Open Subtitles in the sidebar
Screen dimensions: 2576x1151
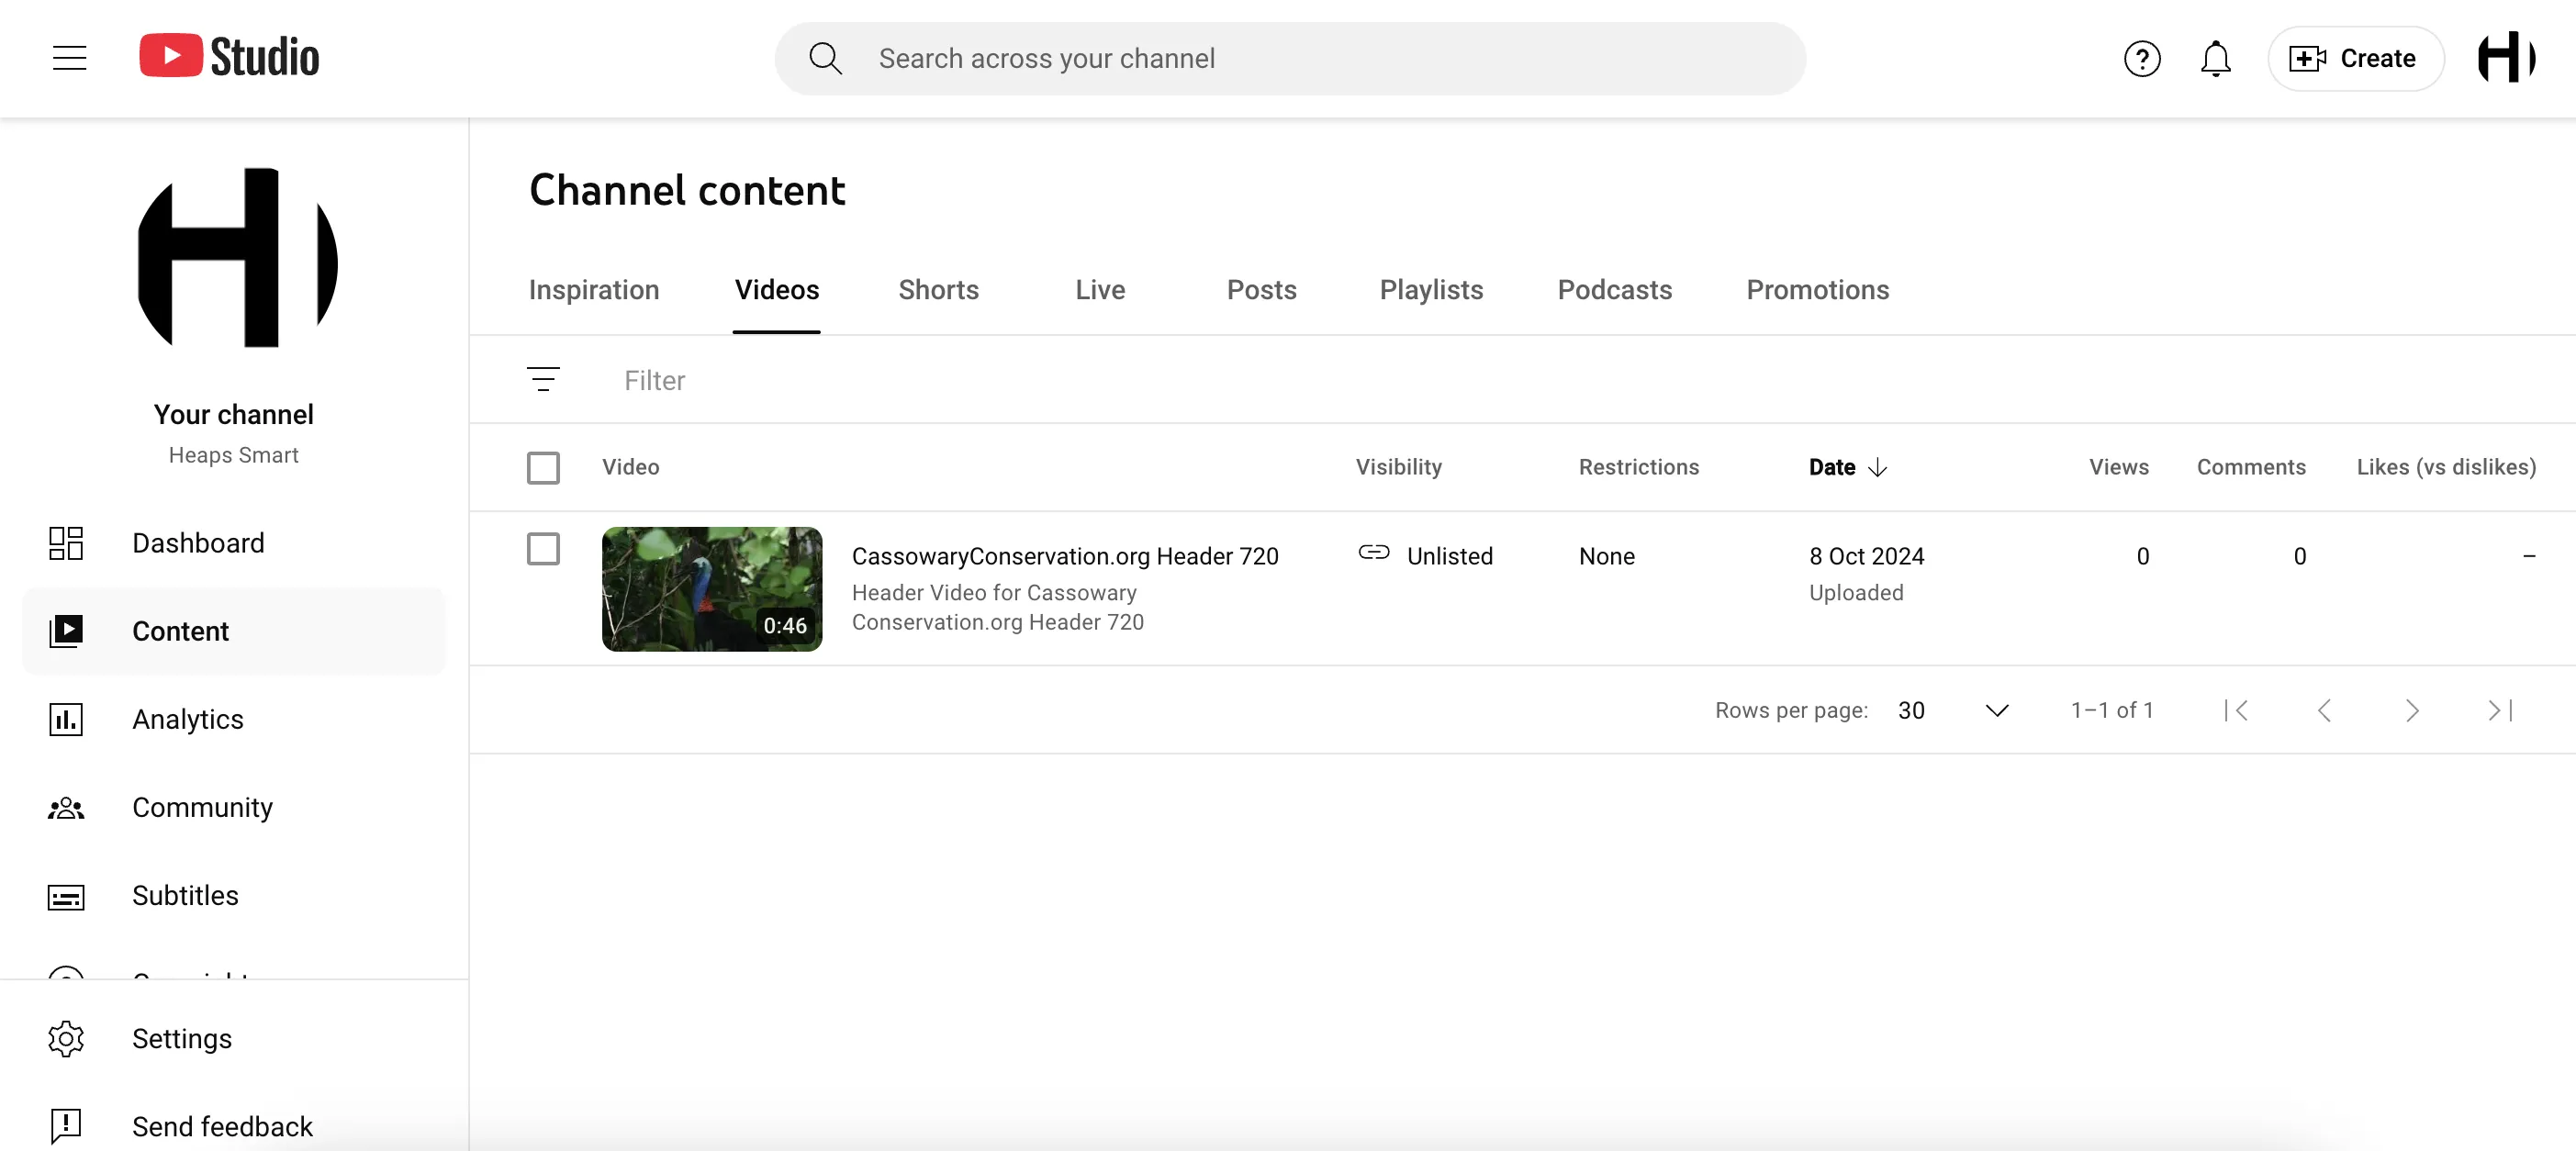[234, 895]
